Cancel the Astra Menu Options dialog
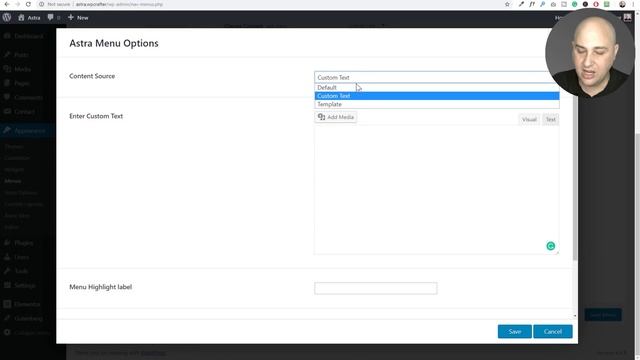Image resolution: width=640 pixels, height=360 pixels. [553, 331]
